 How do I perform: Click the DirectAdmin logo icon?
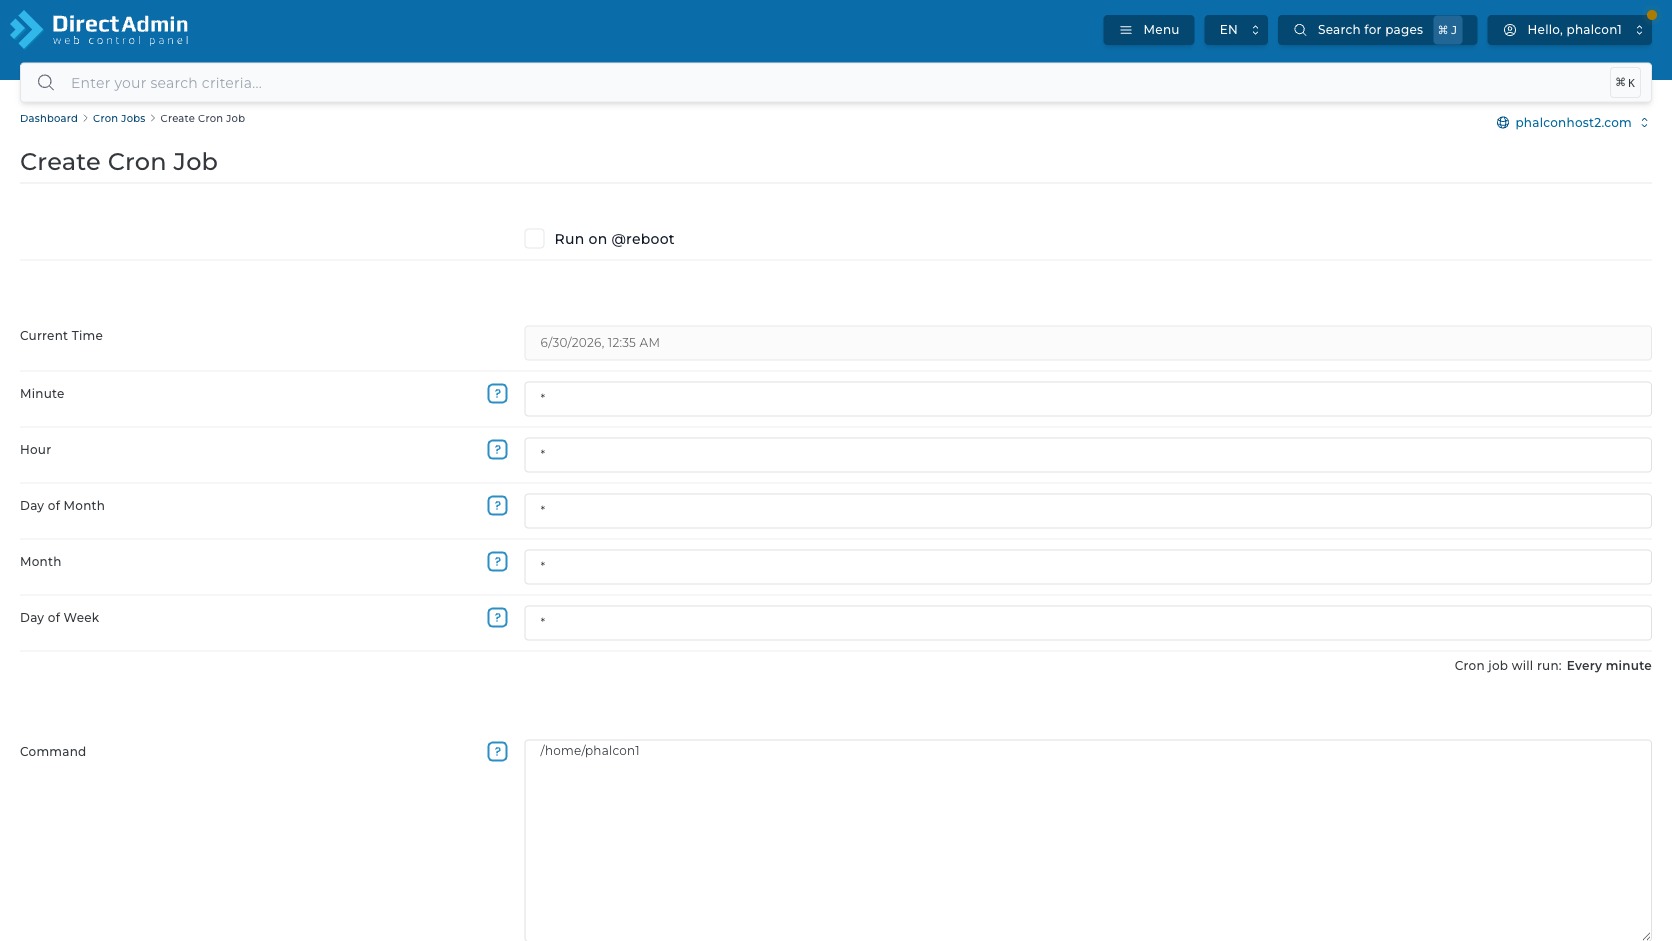tap(27, 30)
